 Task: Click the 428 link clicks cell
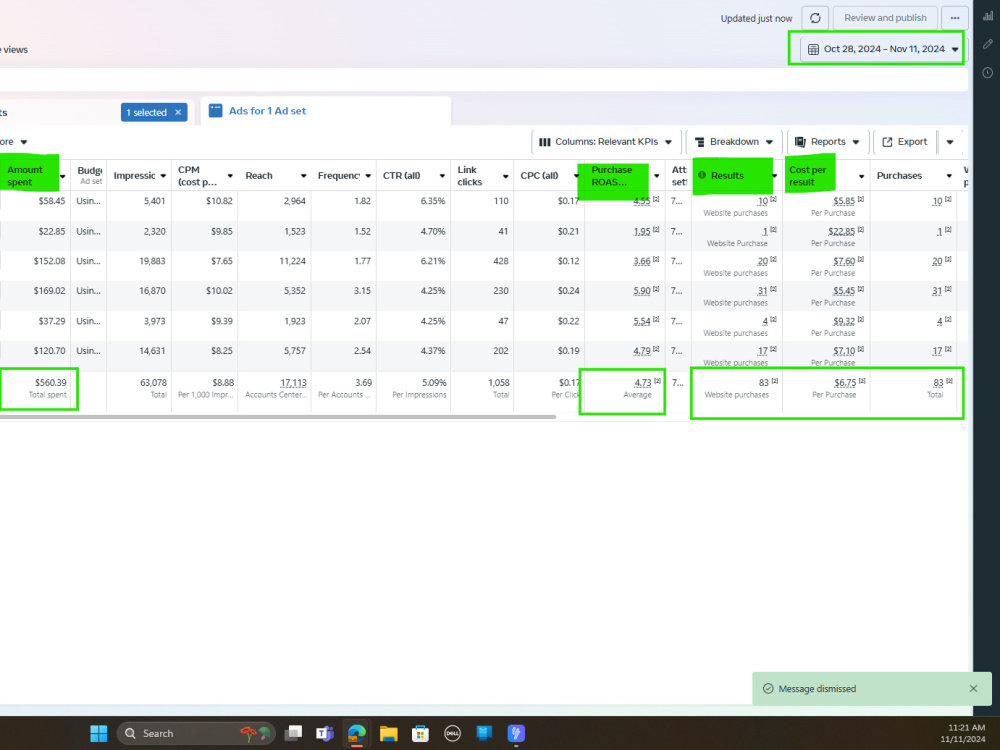(x=501, y=261)
